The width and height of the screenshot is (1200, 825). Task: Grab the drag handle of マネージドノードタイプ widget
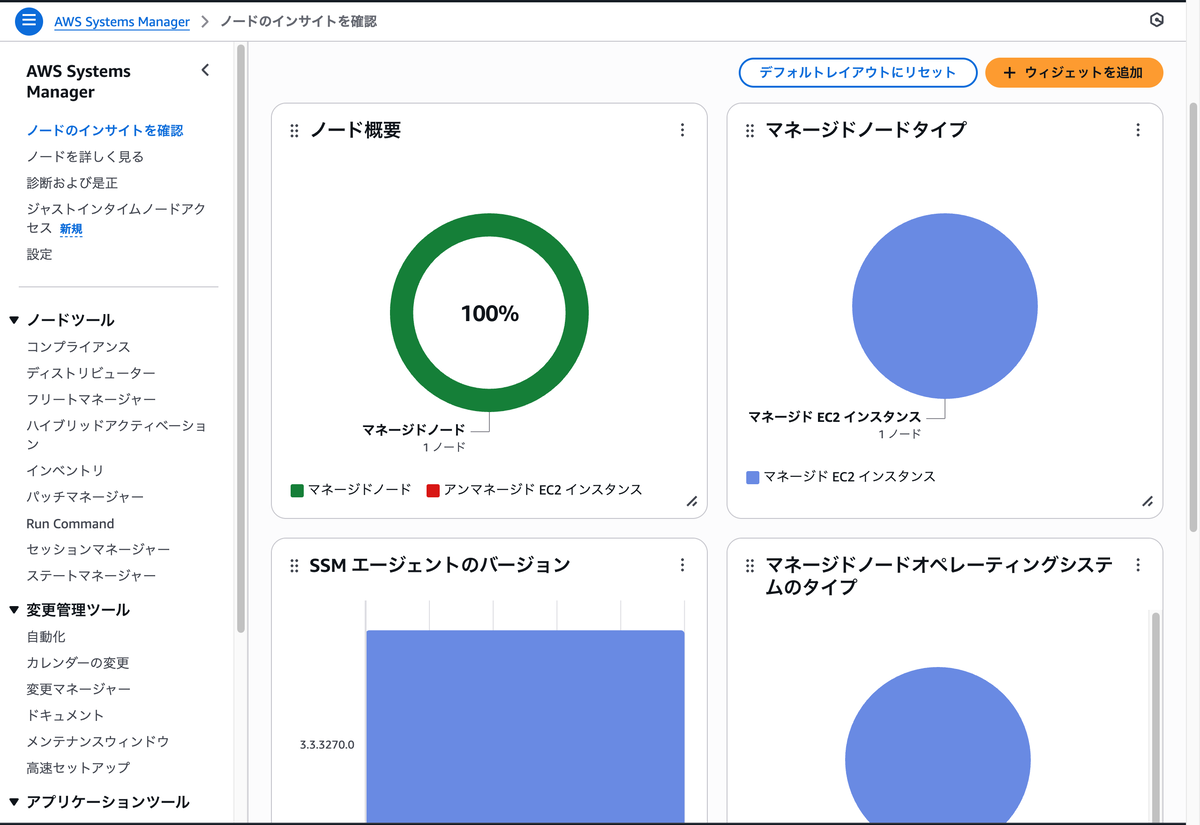click(750, 131)
